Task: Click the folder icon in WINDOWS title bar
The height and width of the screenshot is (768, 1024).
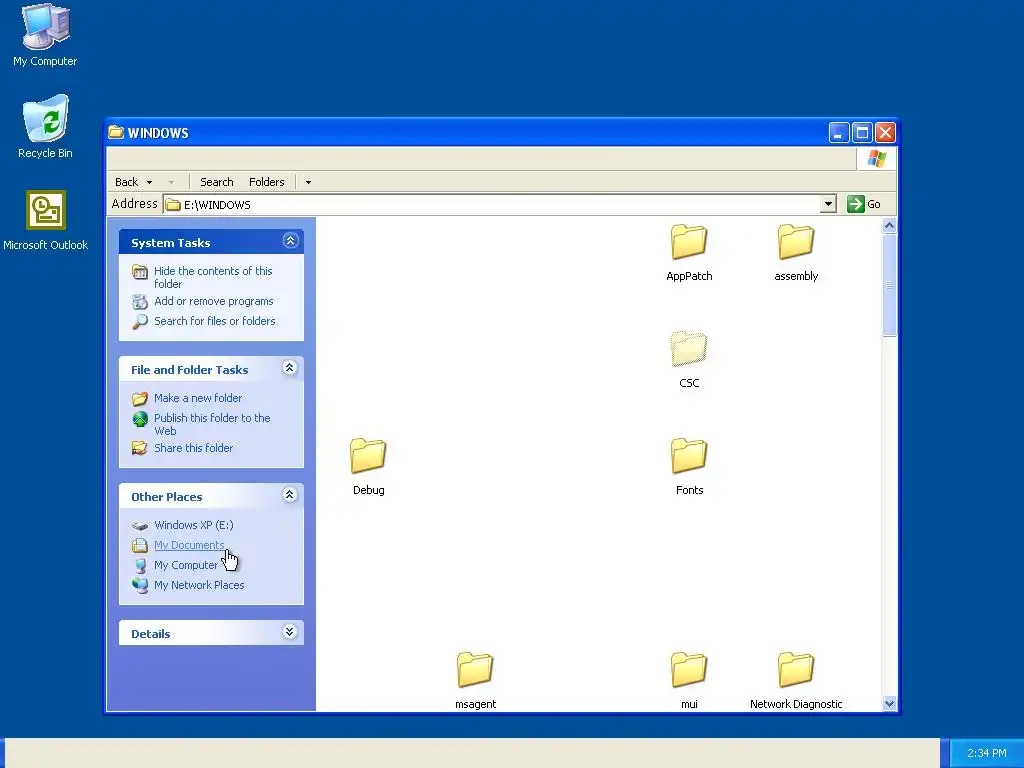Action: point(116,133)
